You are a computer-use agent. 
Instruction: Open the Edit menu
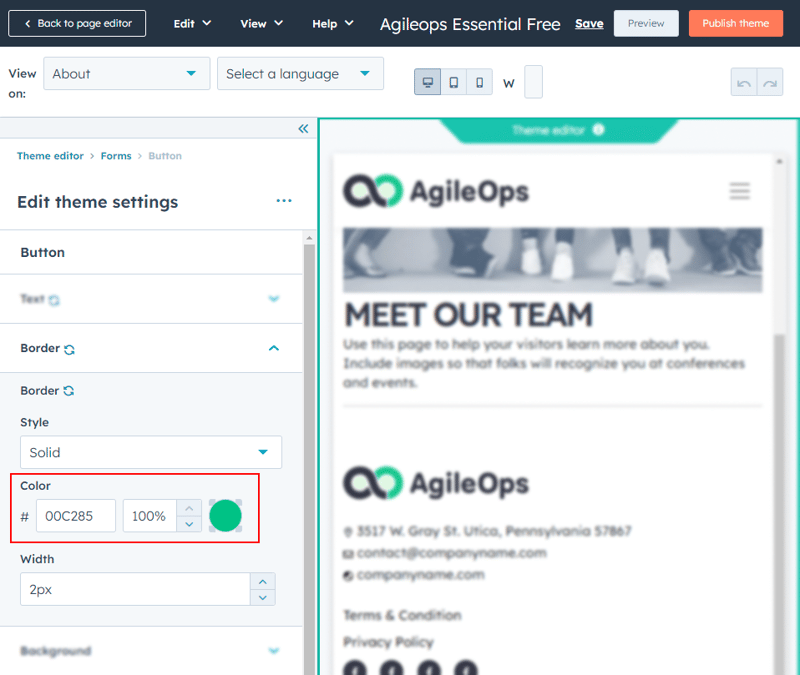tap(192, 23)
